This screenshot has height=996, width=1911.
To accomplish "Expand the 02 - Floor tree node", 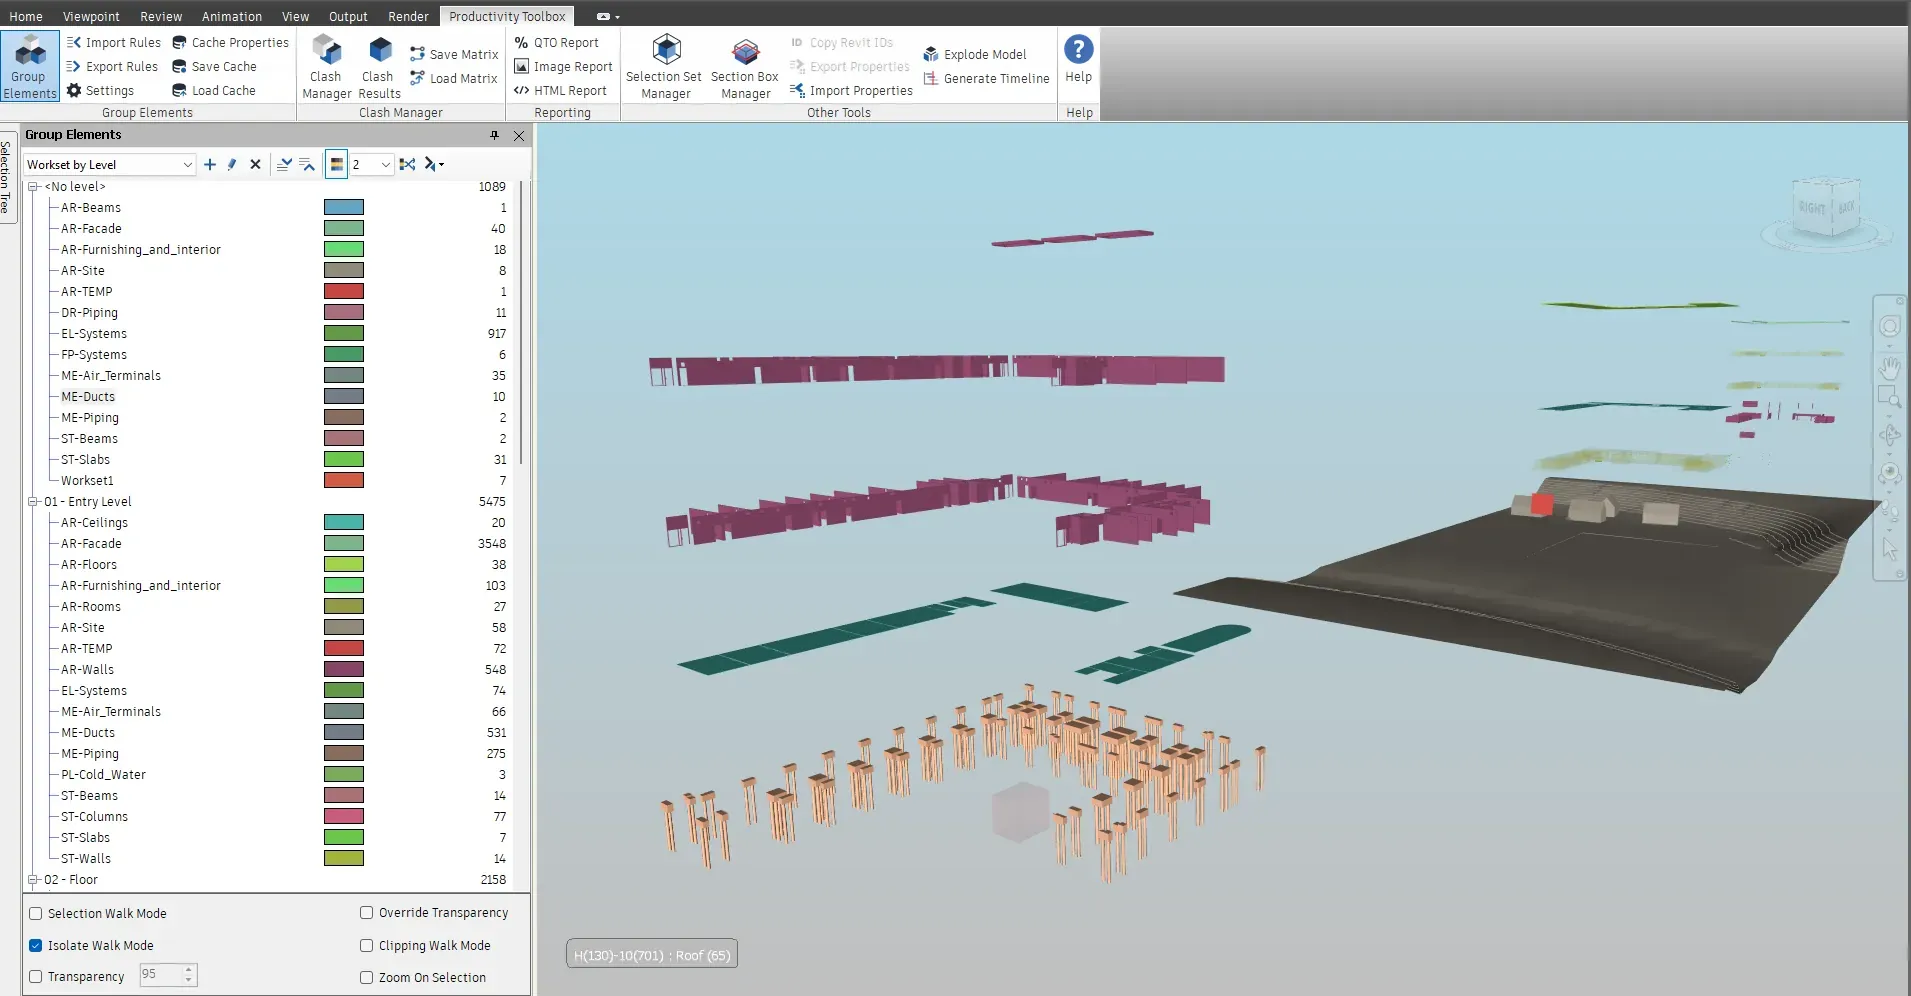I will [x=33, y=880].
